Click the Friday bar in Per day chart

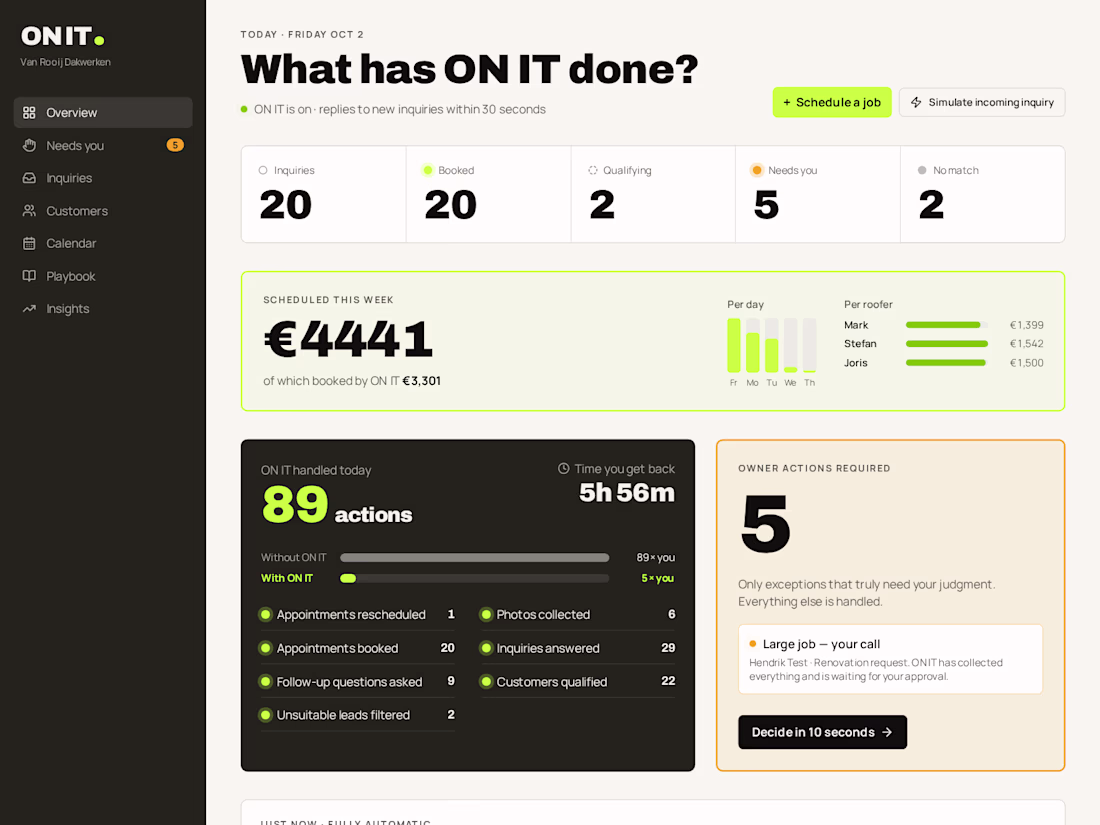(x=734, y=345)
